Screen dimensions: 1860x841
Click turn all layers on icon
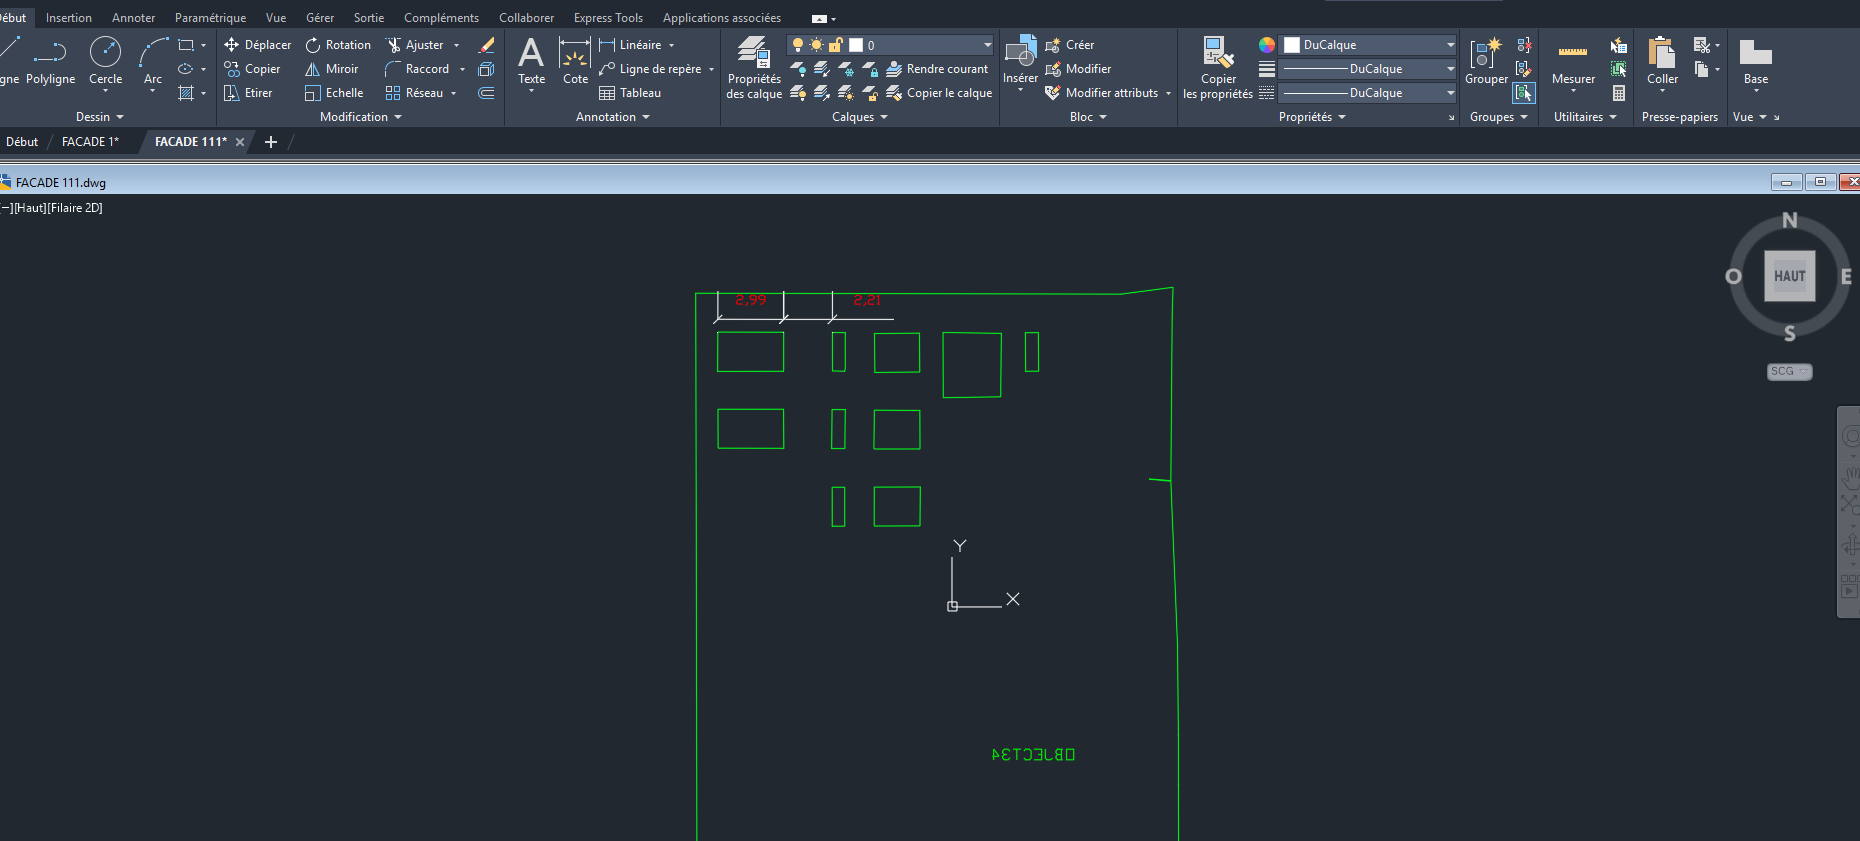pyautogui.click(x=798, y=93)
